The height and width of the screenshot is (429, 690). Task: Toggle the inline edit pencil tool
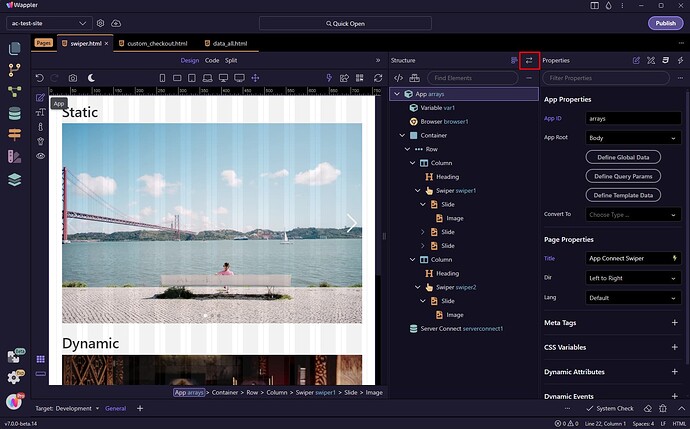[x=40, y=98]
